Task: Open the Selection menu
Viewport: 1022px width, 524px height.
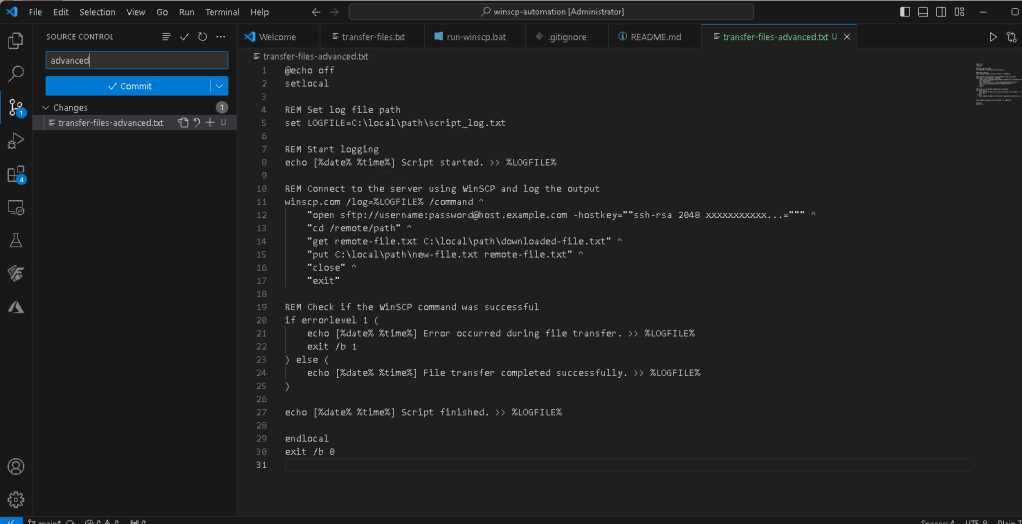Action: click(x=97, y=12)
